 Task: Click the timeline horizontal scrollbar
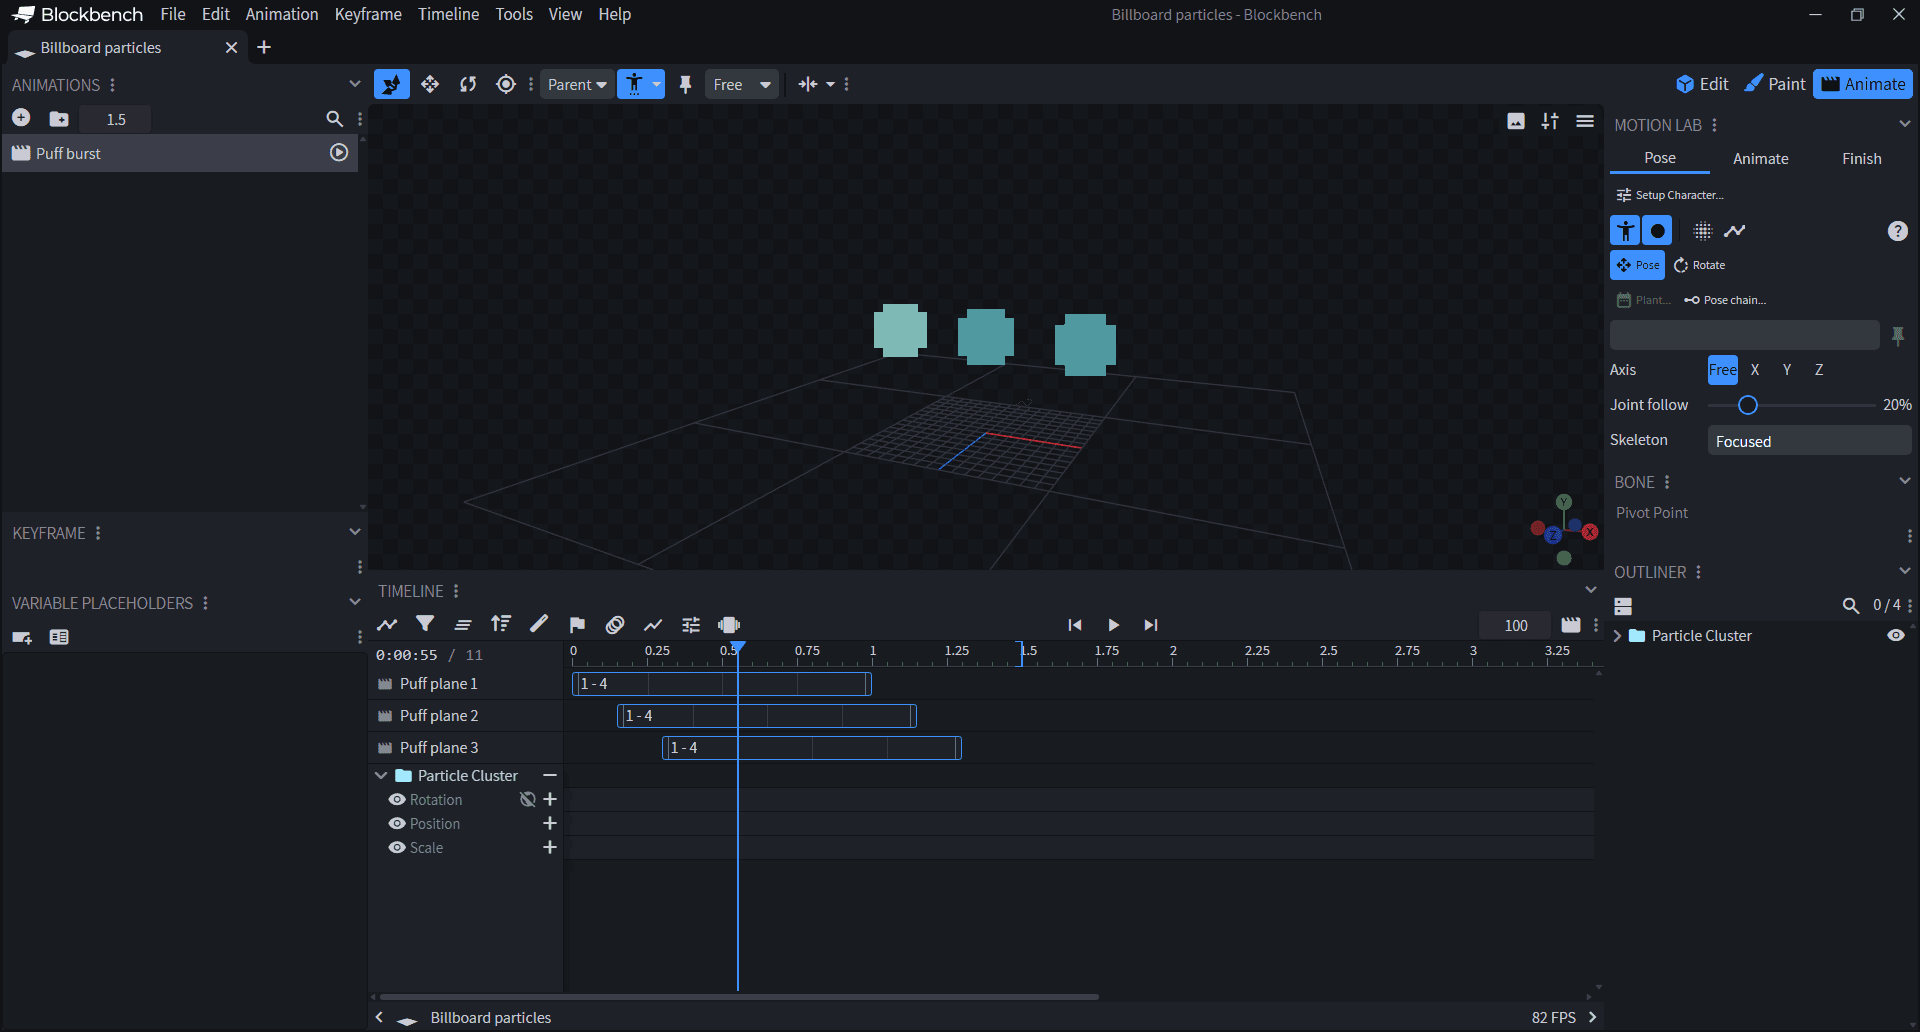pyautogui.click(x=740, y=996)
